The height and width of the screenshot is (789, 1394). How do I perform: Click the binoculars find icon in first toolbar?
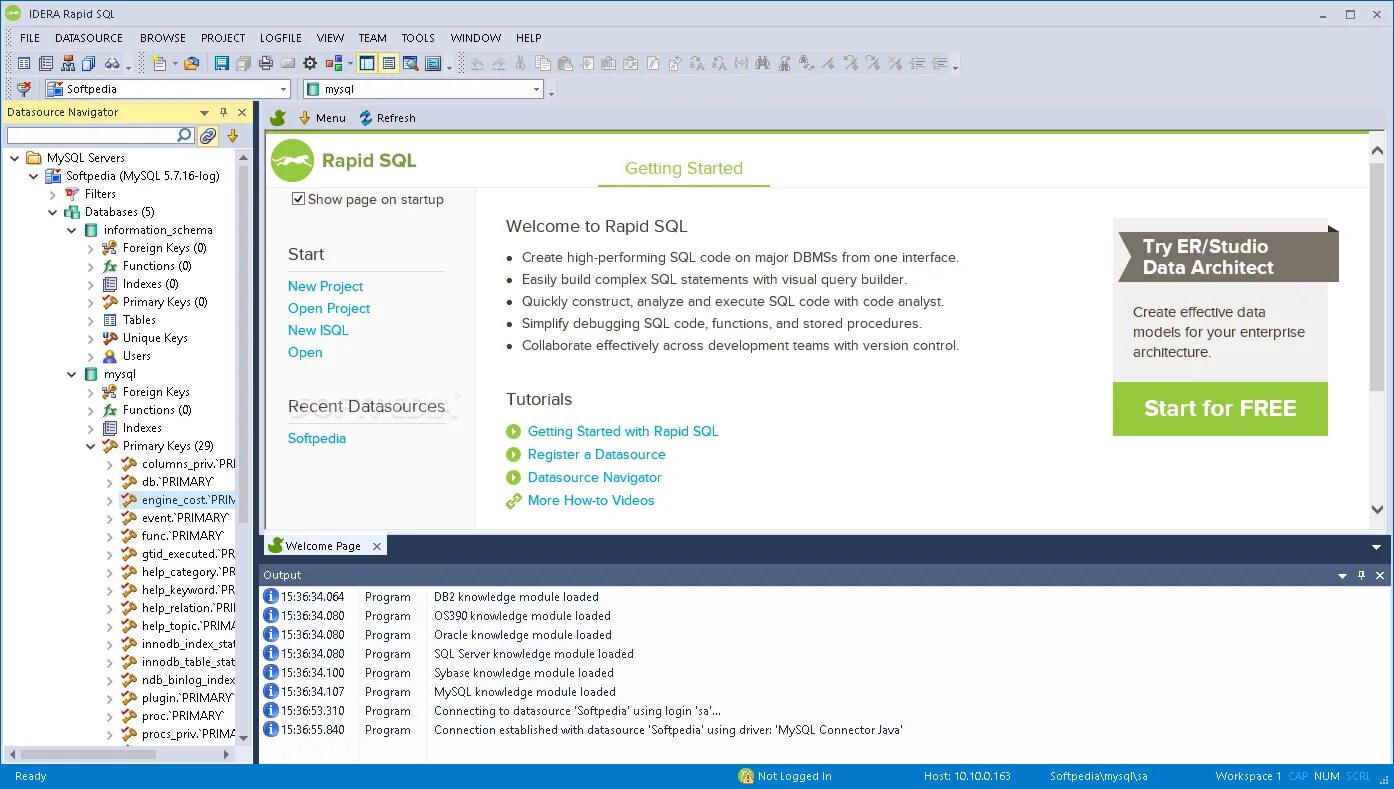[x=111, y=63]
